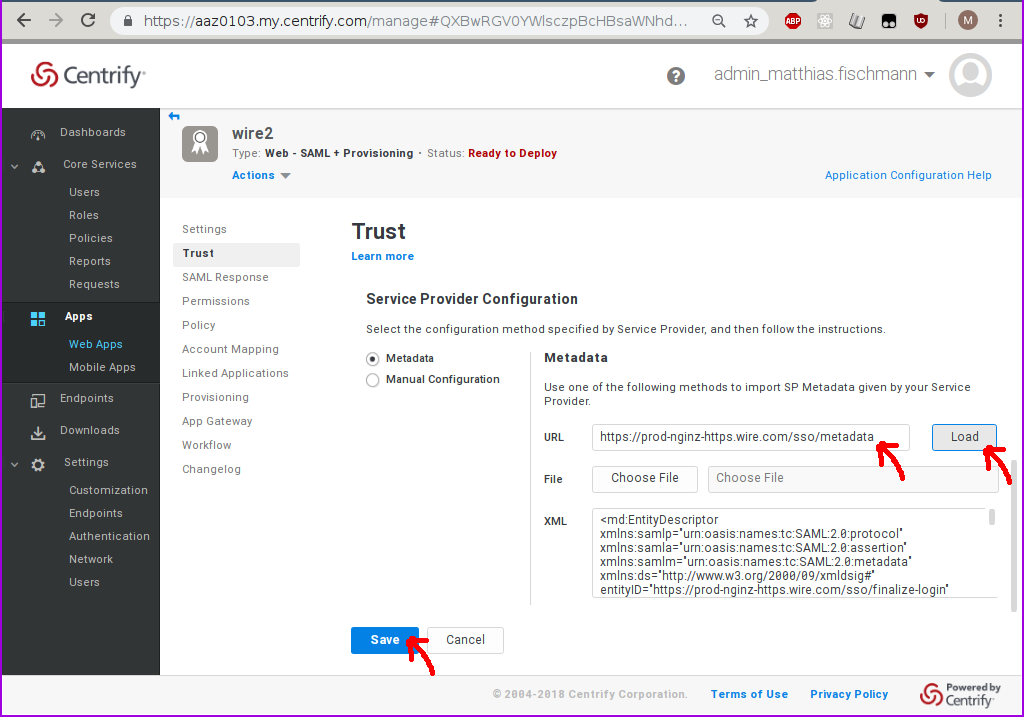This screenshot has width=1024, height=717.
Task: Click the Choose File path text field
Action: pyautogui.click(x=853, y=479)
